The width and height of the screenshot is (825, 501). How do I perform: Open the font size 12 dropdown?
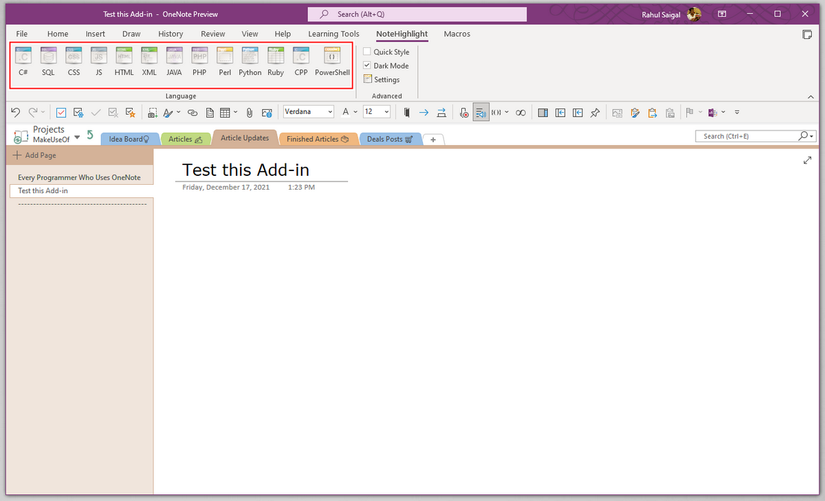coord(386,112)
